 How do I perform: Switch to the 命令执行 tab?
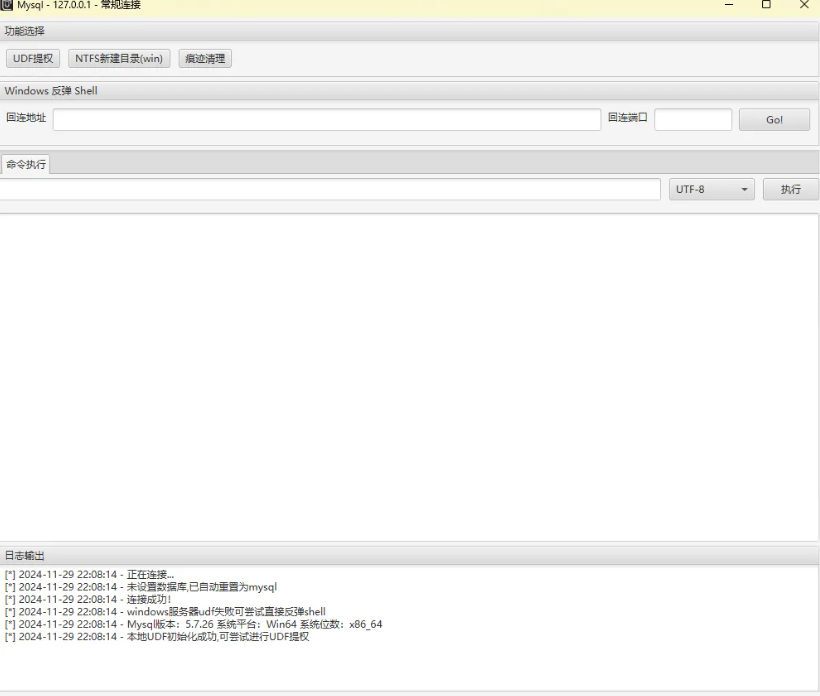[24, 165]
